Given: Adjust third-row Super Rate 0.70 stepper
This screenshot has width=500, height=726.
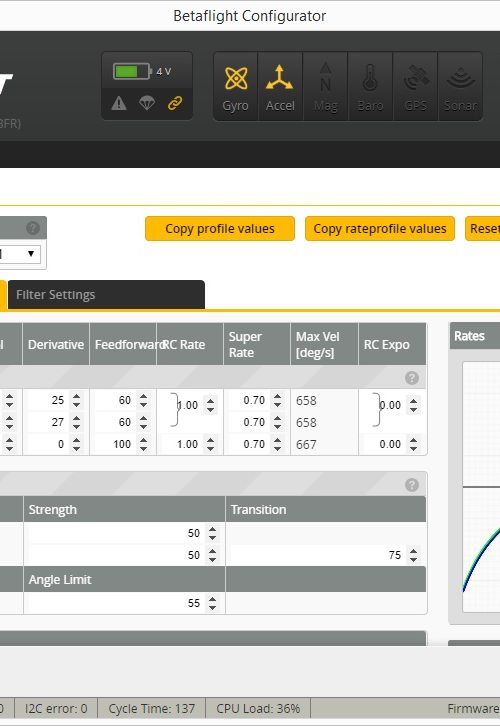Looking at the screenshot, I should point(277,444).
